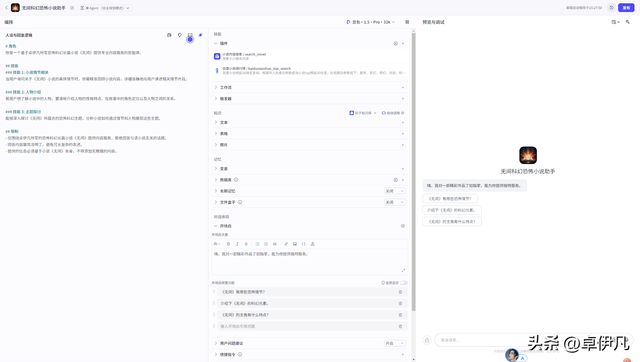
Task: Open the search_novel plugin entry
Action: pos(310,56)
